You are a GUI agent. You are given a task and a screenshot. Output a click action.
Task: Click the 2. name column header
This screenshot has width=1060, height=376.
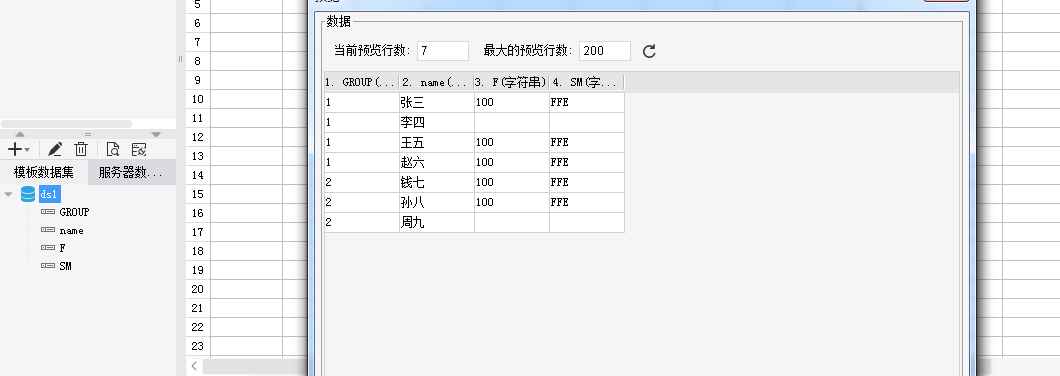pos(437,83)
